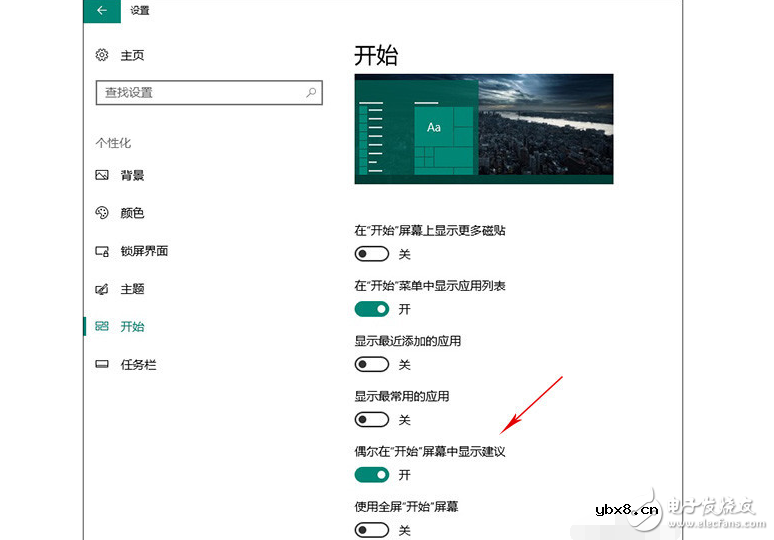Image resolution: width=774 pixels, height=540 pixels.
Task: Enable 显示最近添加的应用 switch
Action: (x=372, y=364)
